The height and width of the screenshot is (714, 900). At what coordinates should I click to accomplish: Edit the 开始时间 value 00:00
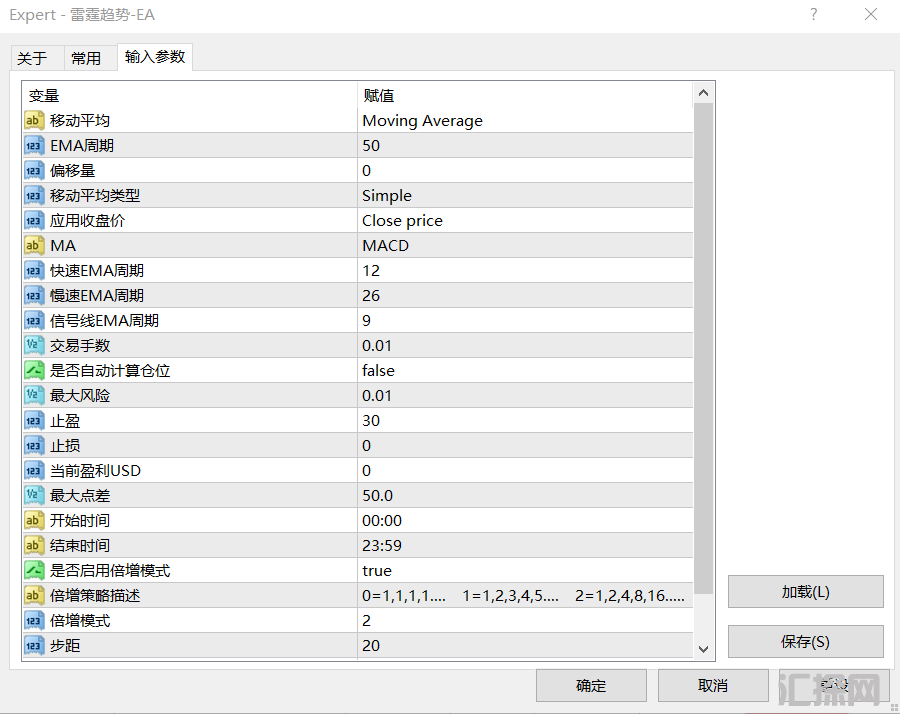525,521
